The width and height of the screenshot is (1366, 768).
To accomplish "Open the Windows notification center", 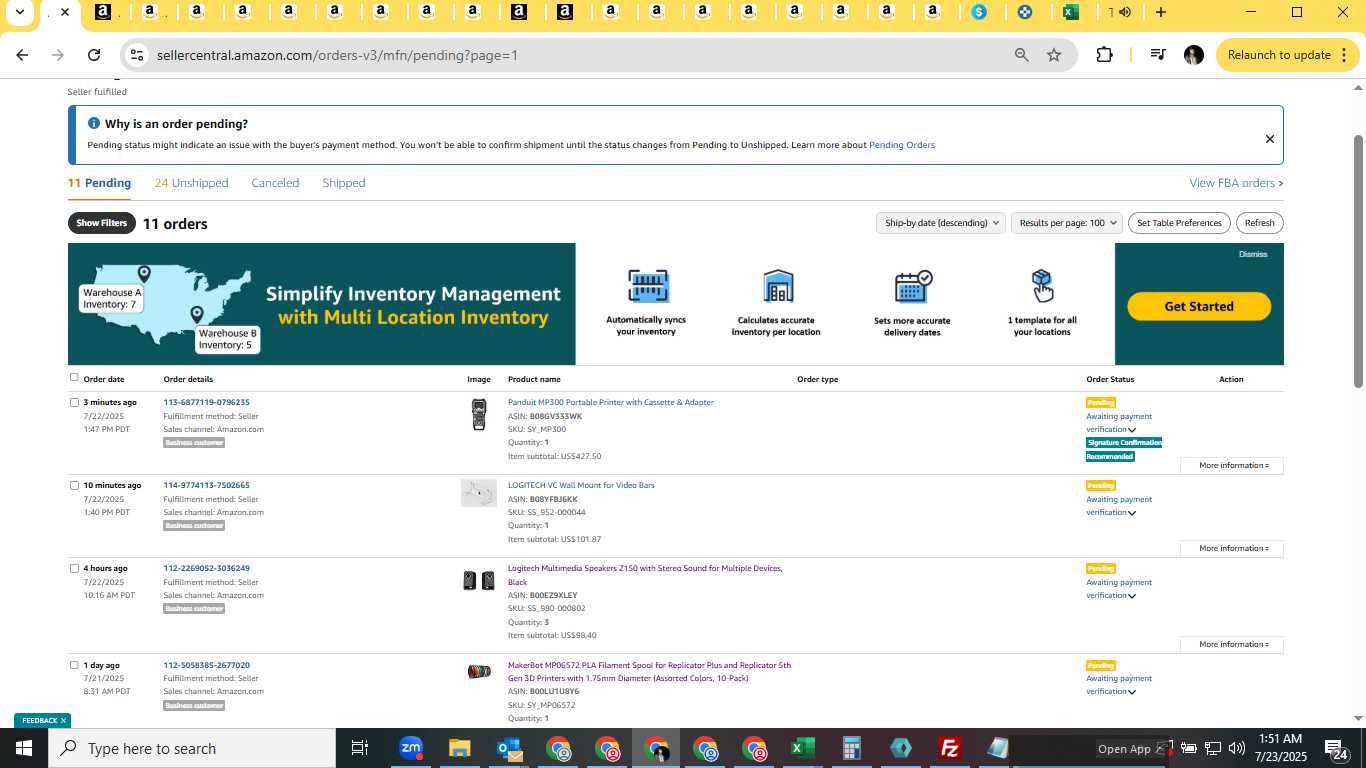I will click(1336, 748).
